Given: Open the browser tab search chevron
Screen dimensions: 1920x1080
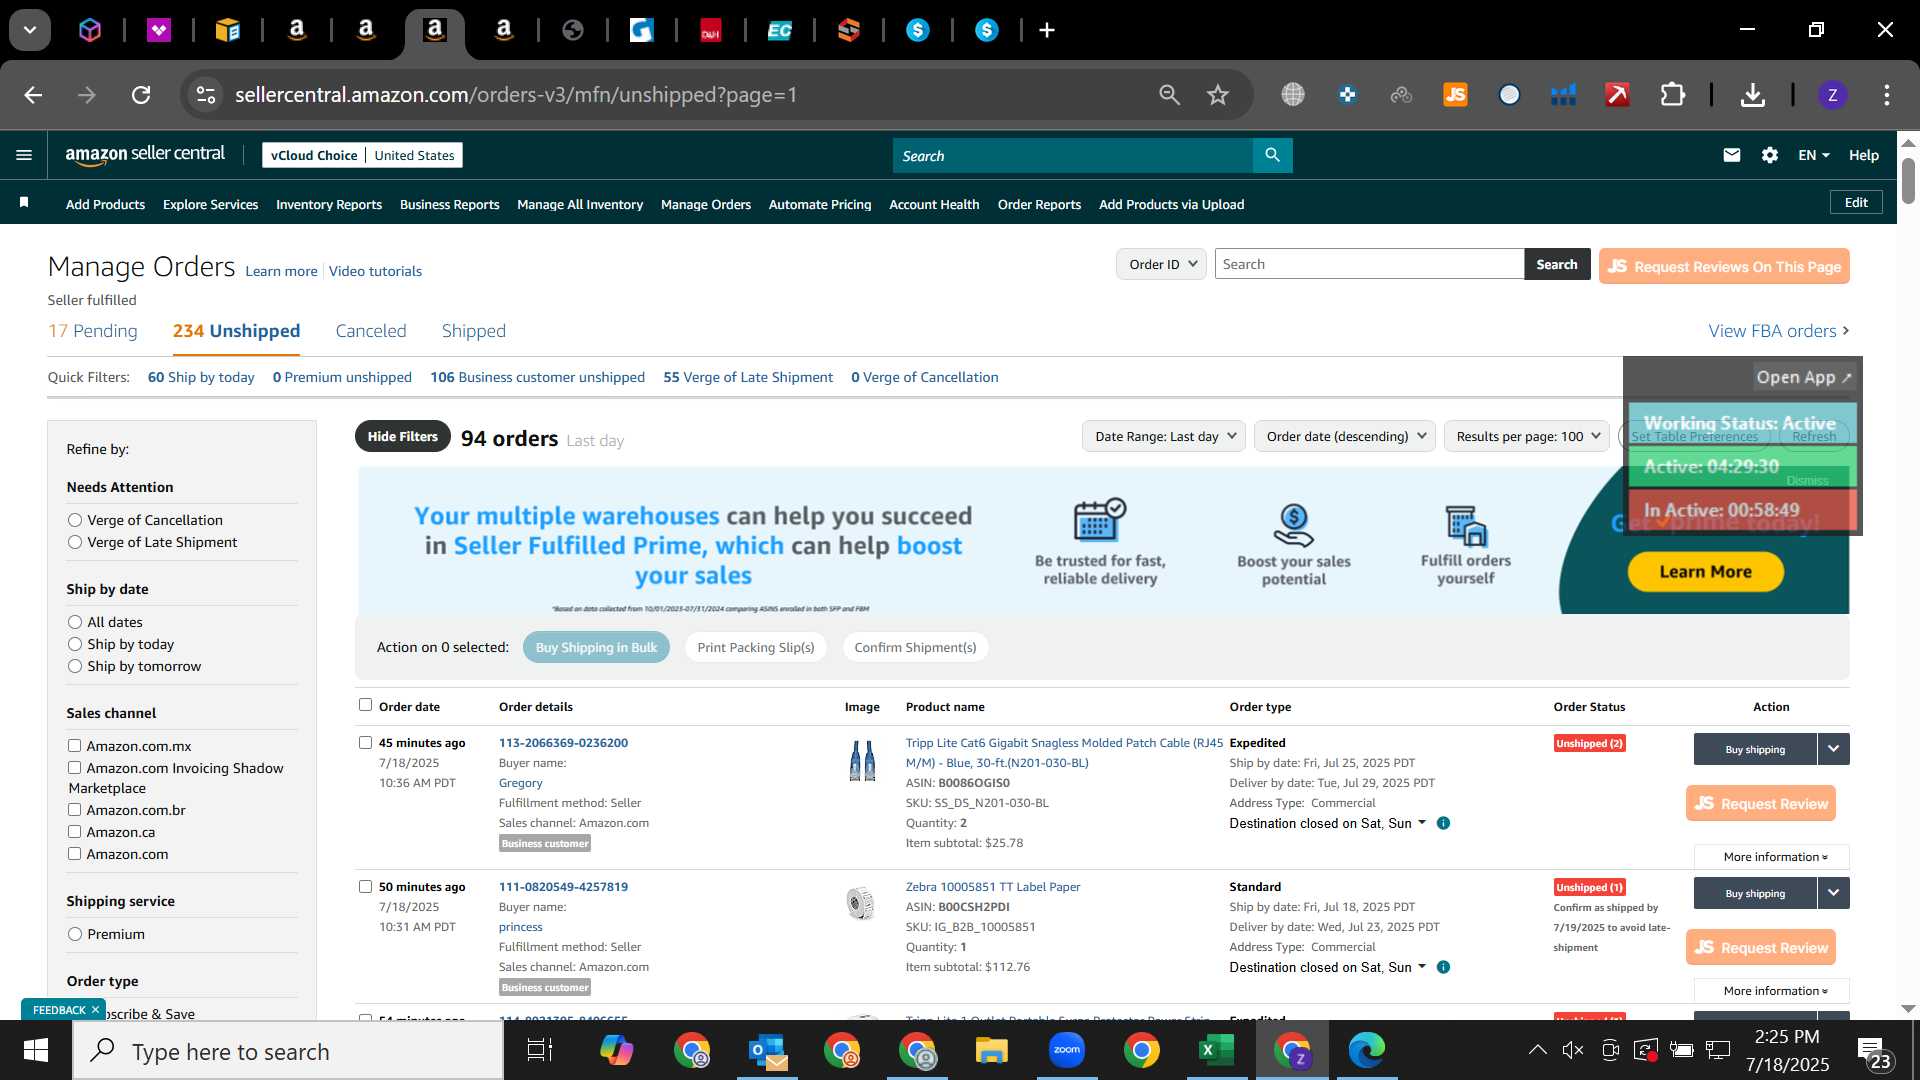Looking at the screenshot, I should point(30,30).
